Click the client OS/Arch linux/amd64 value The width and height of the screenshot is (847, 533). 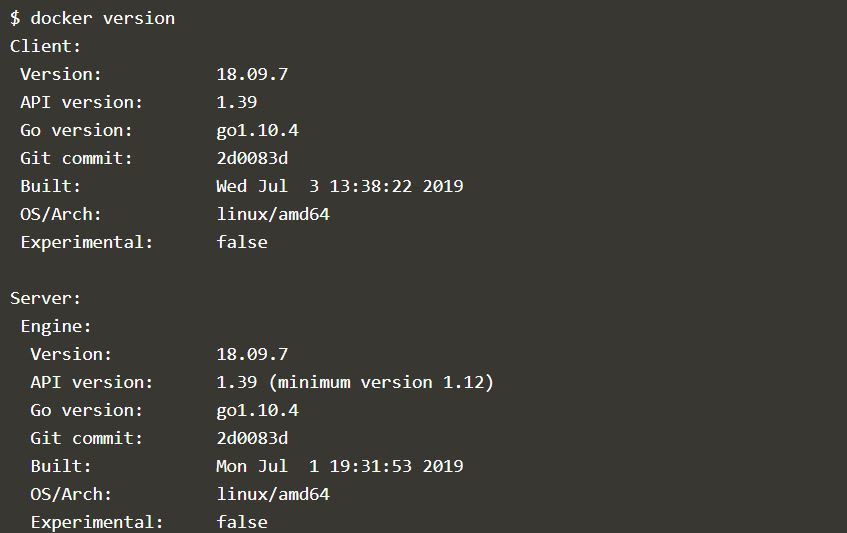(273, 214)
